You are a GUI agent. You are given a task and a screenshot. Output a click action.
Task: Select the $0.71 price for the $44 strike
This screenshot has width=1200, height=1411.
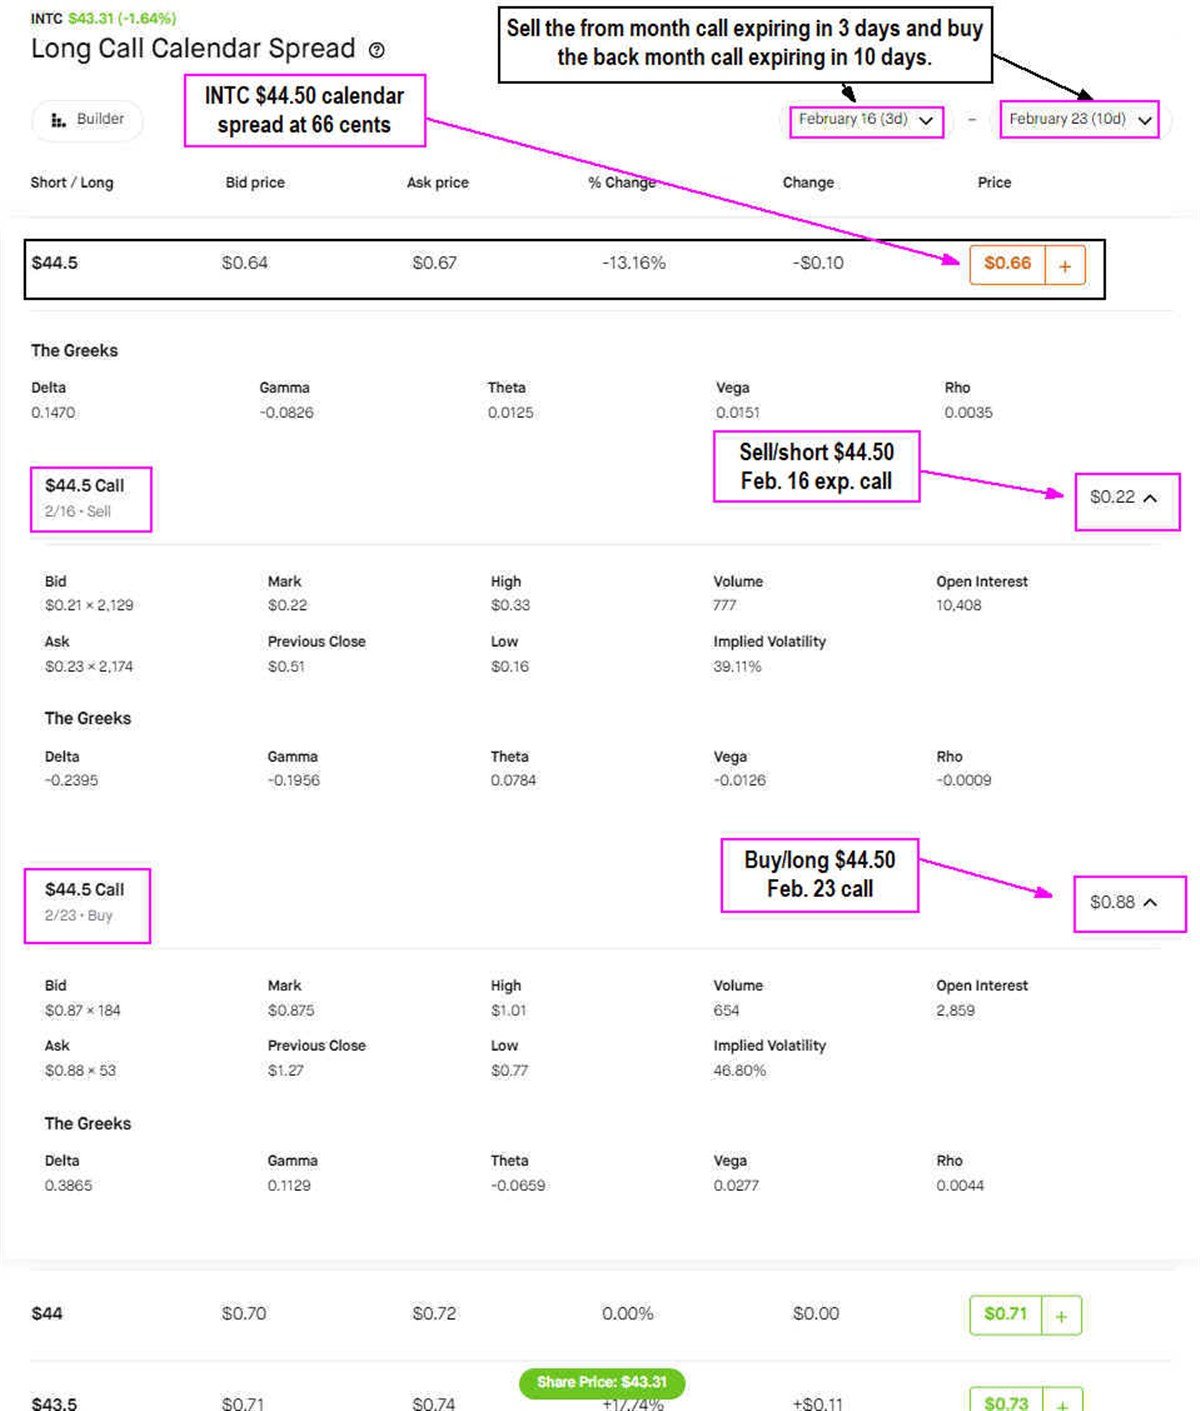click(1005, 1314)
